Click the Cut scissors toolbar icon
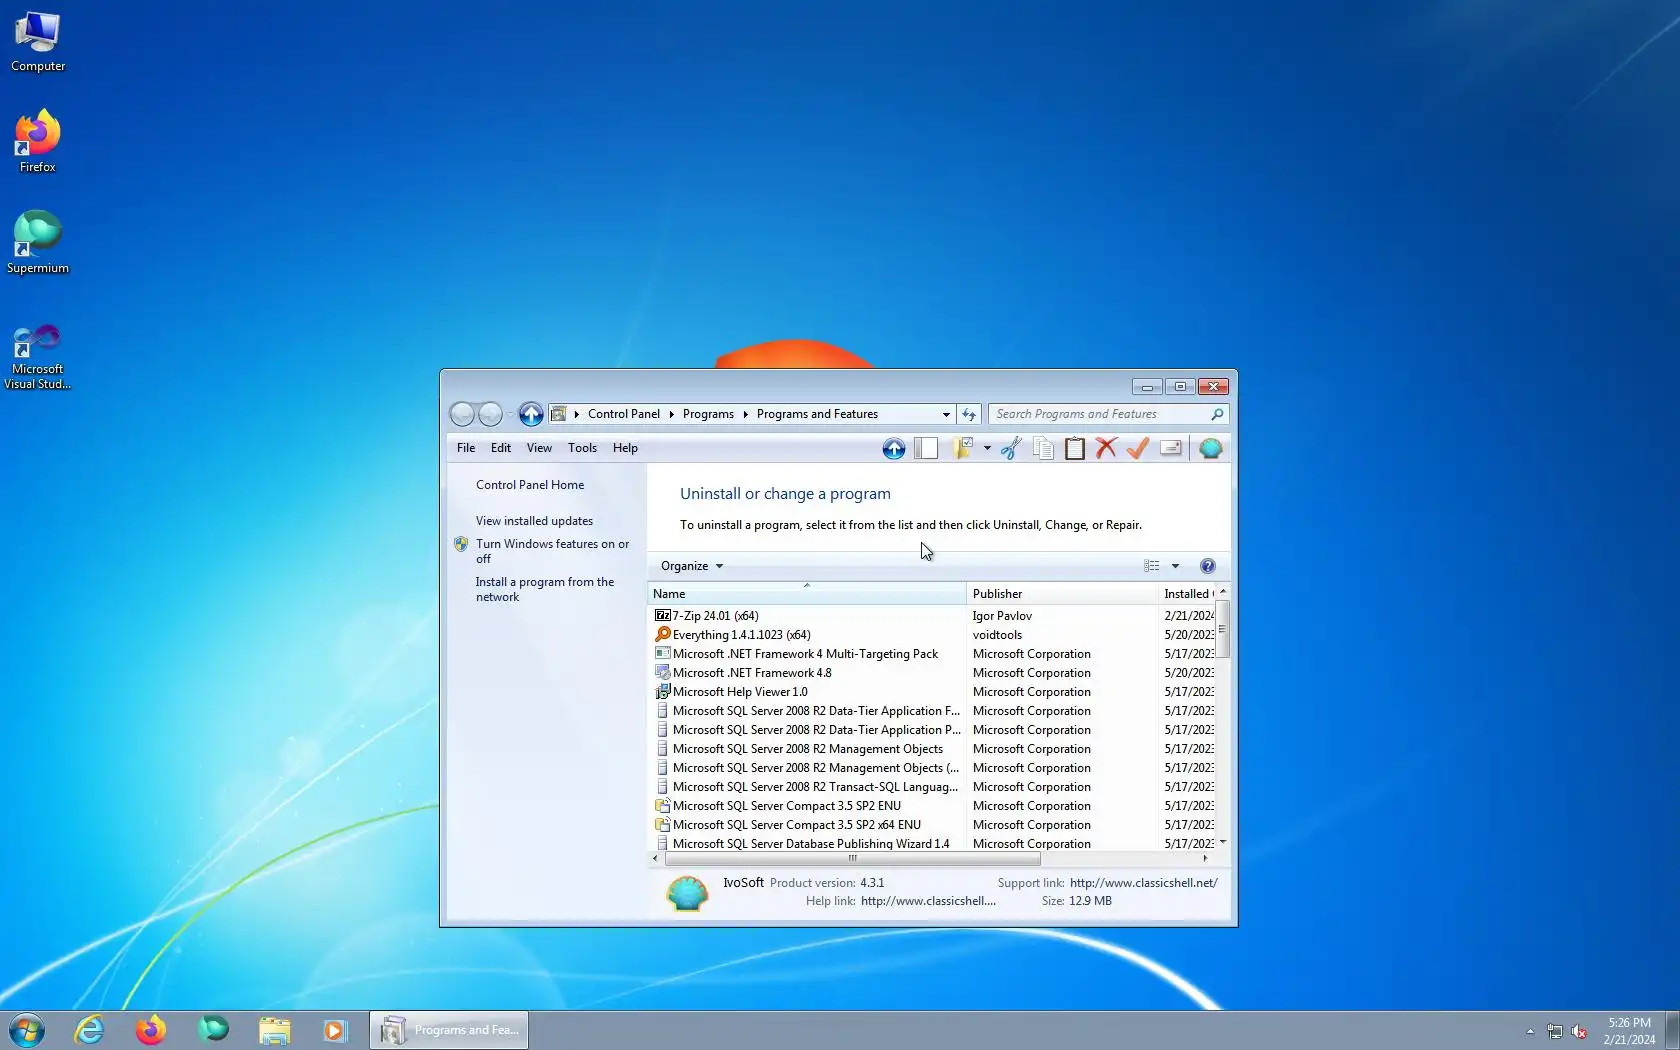This screenshot has height=1050, width=1680. pyautogui.click(x=1011, y=448)
